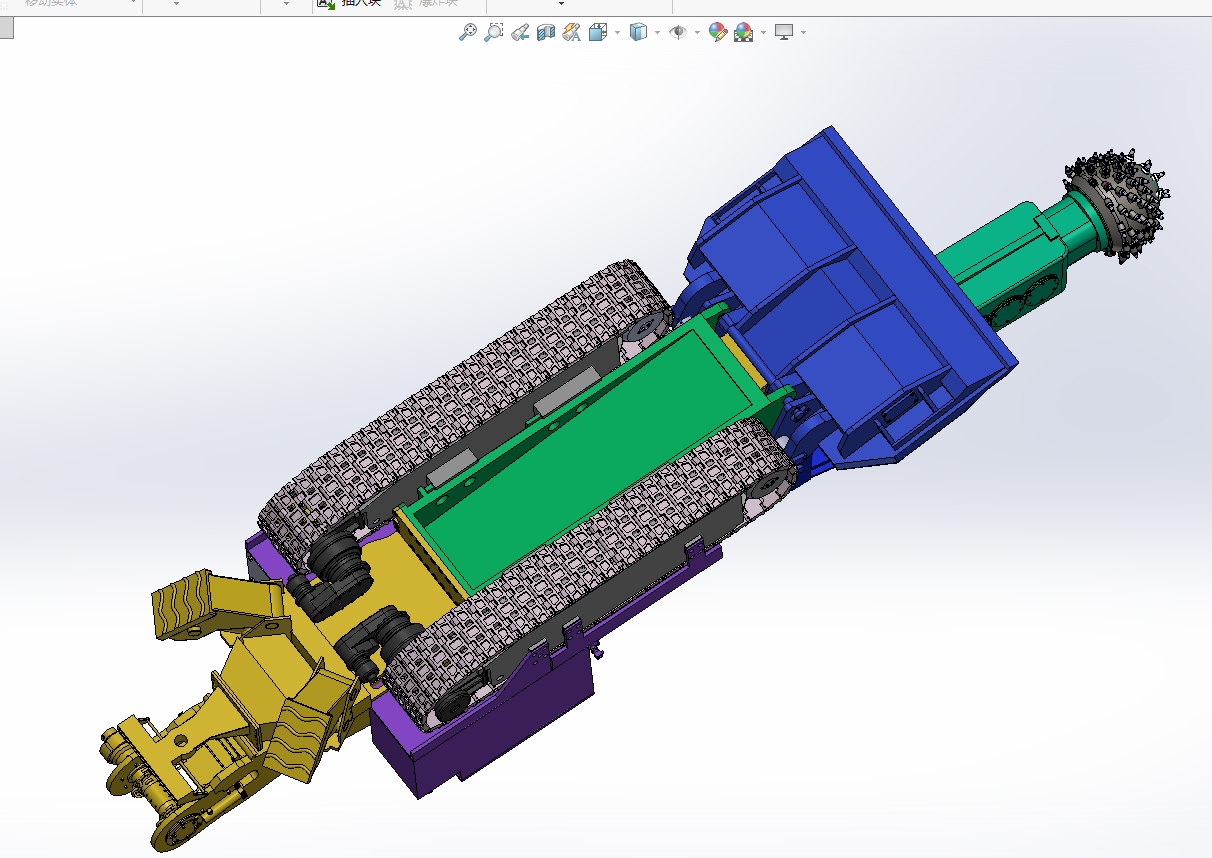Screen dimensions: 1212x858
Task: Click the View Orientation cube icon
Action: 598,32
